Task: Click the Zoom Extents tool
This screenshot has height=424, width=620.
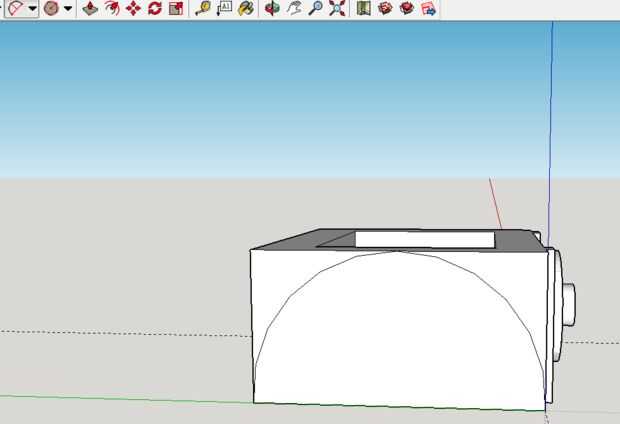Action: (x=337, y=8)
